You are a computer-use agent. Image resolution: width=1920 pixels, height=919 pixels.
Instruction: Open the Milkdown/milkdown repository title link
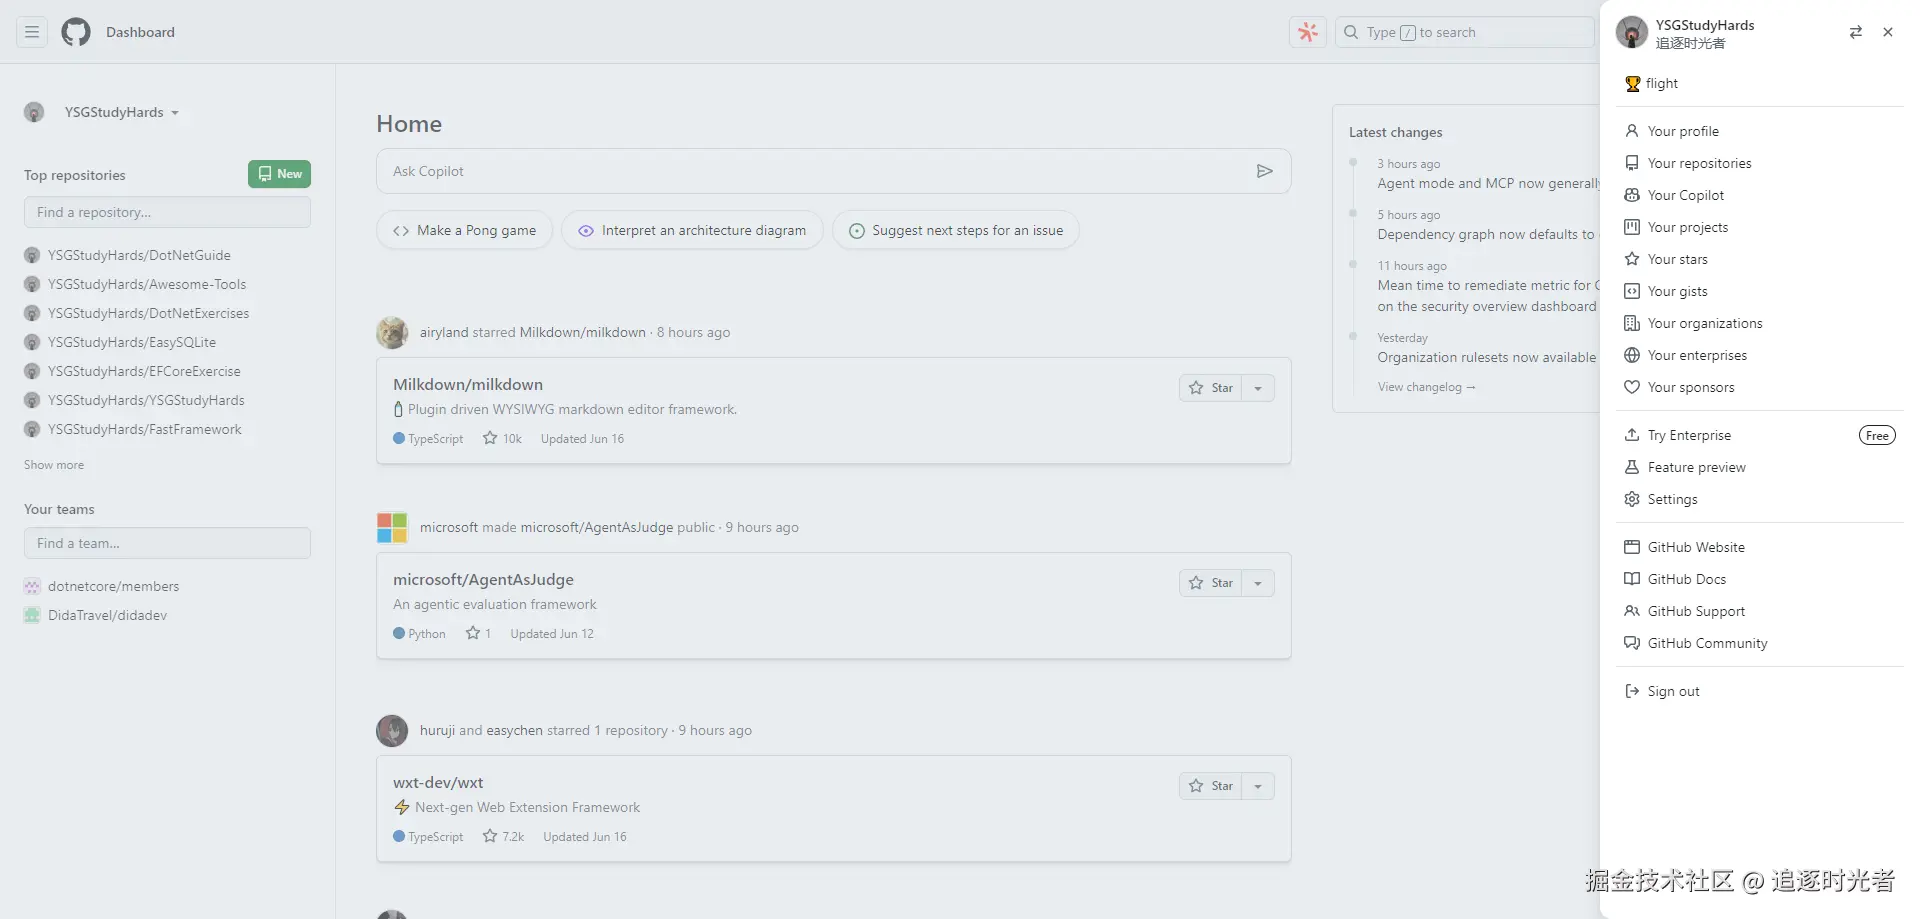tap(468, 384)
